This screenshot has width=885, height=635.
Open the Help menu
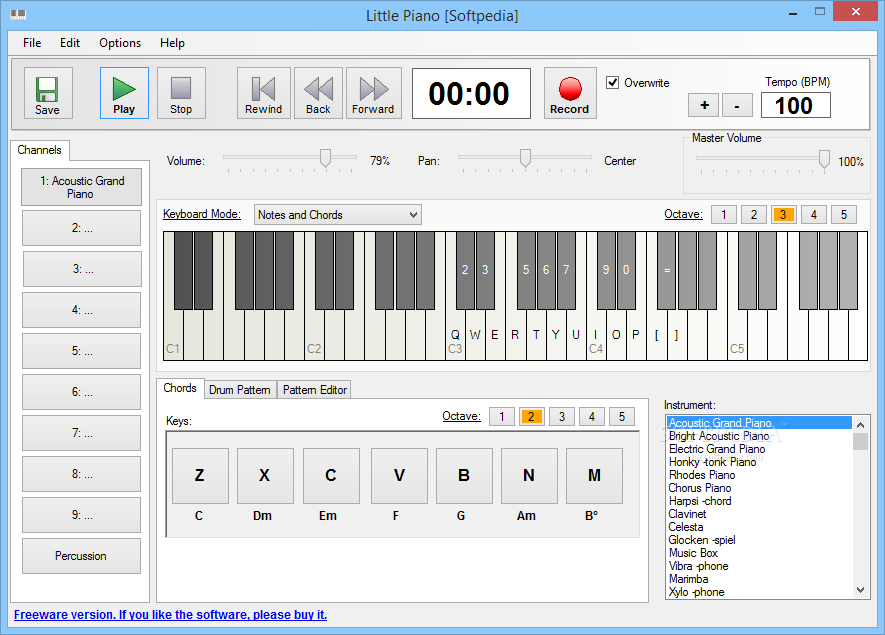point(172,43)
